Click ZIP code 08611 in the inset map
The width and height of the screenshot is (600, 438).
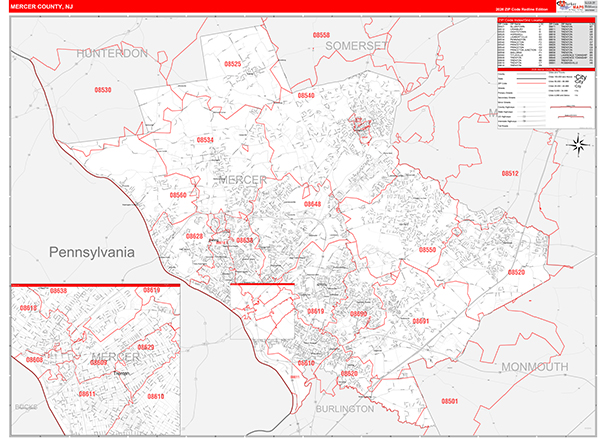[x=87, y=394]
